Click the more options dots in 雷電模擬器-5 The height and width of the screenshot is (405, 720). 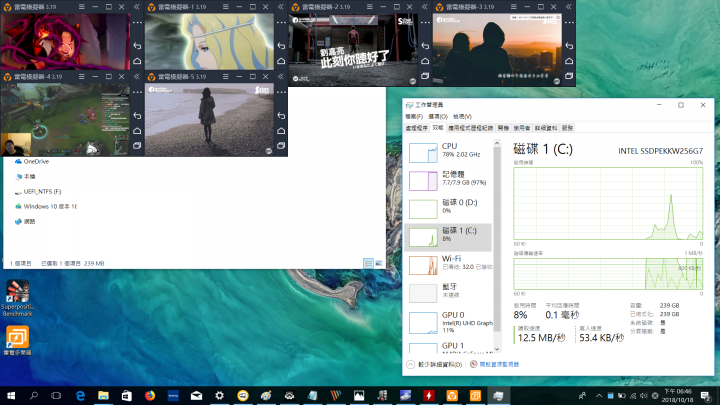tap(281, 92)
